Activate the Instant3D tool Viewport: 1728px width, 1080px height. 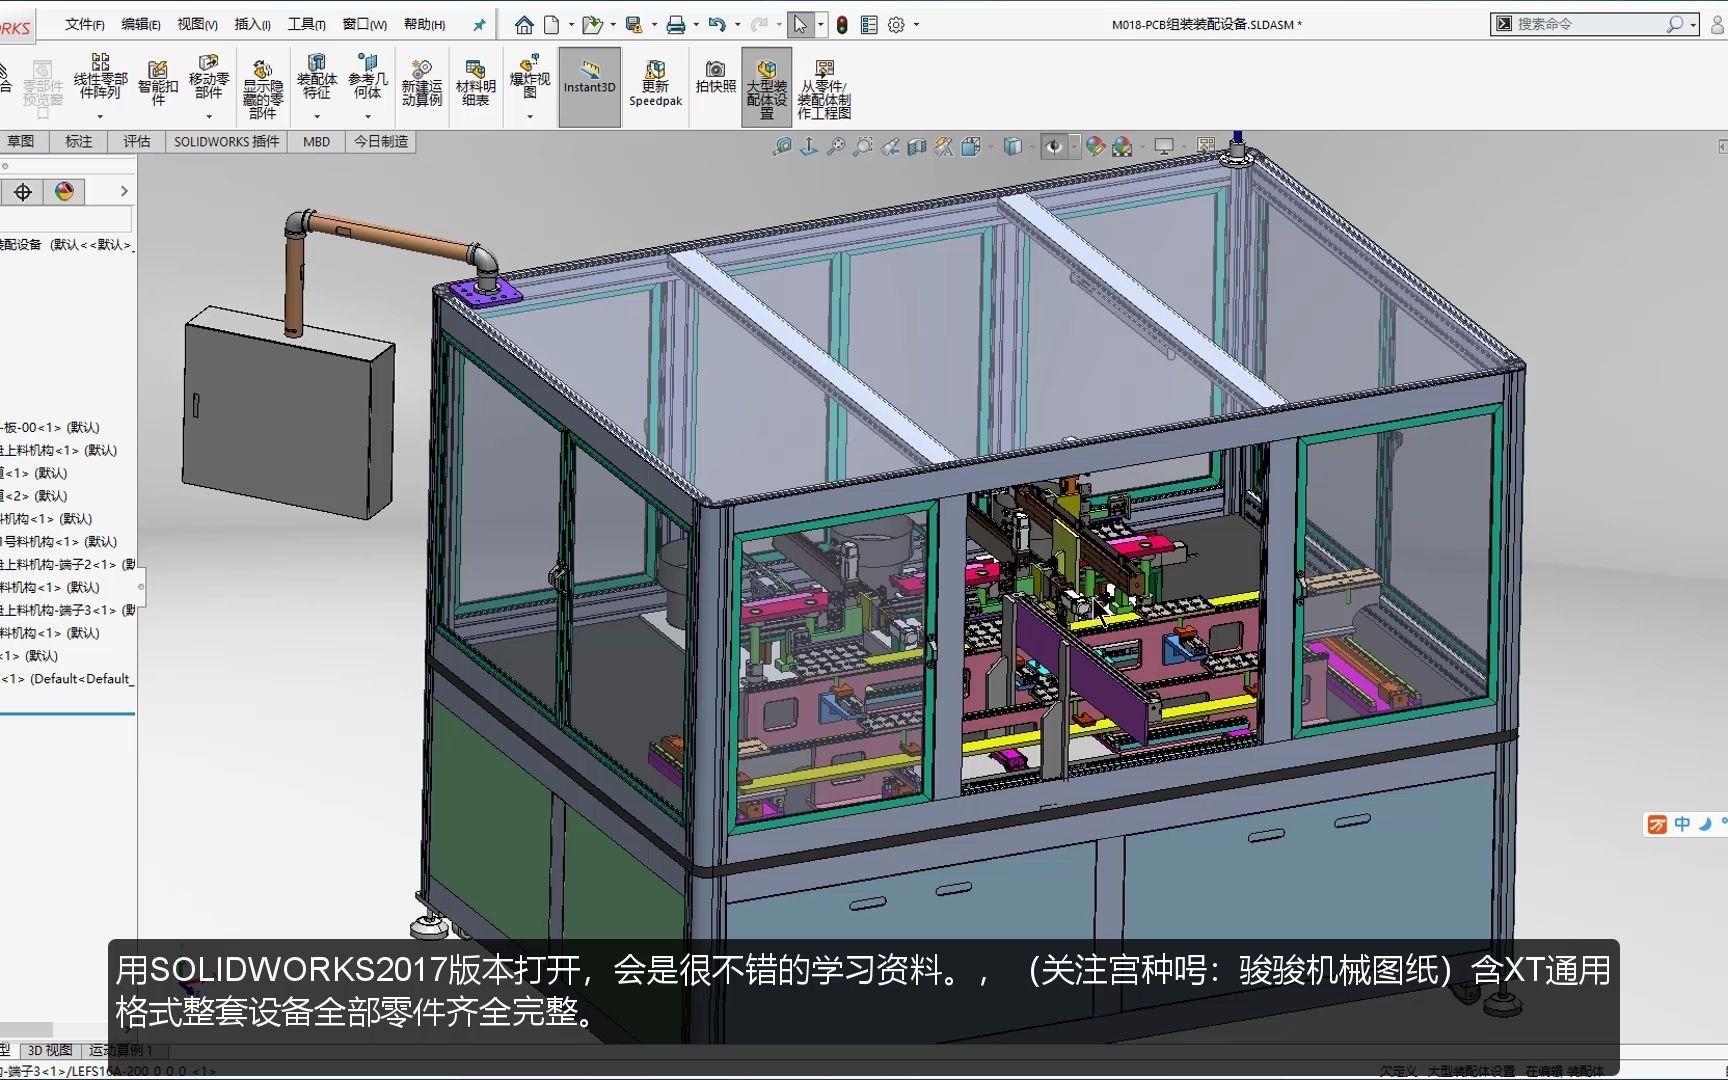[589, 86]
